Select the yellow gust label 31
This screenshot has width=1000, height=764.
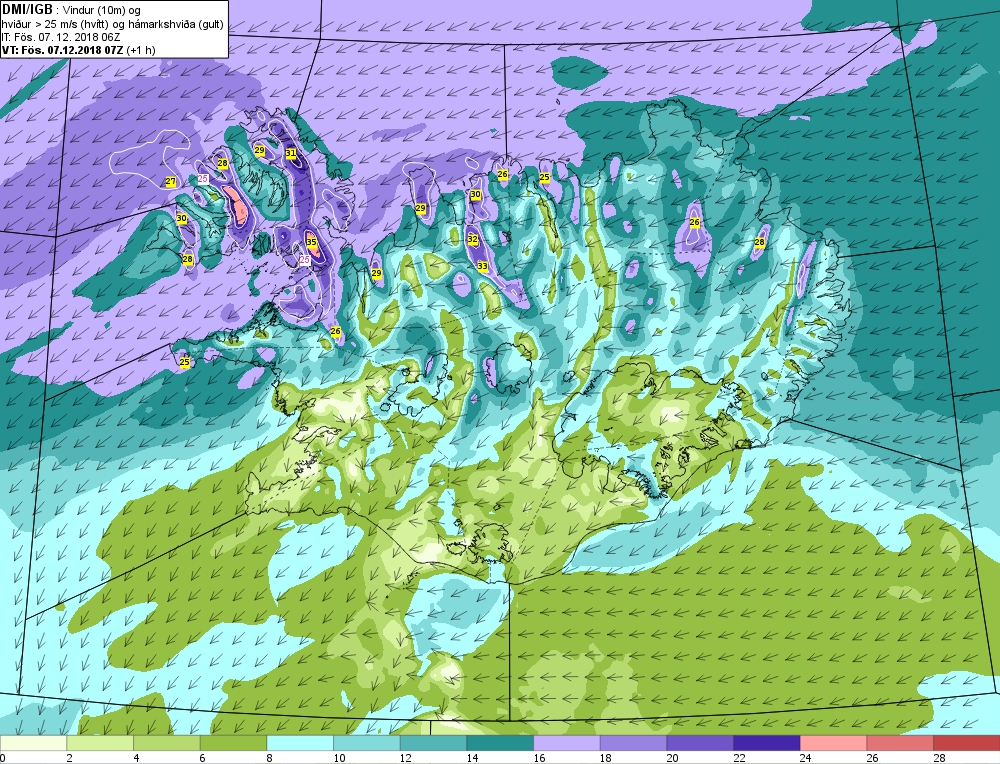291,153
